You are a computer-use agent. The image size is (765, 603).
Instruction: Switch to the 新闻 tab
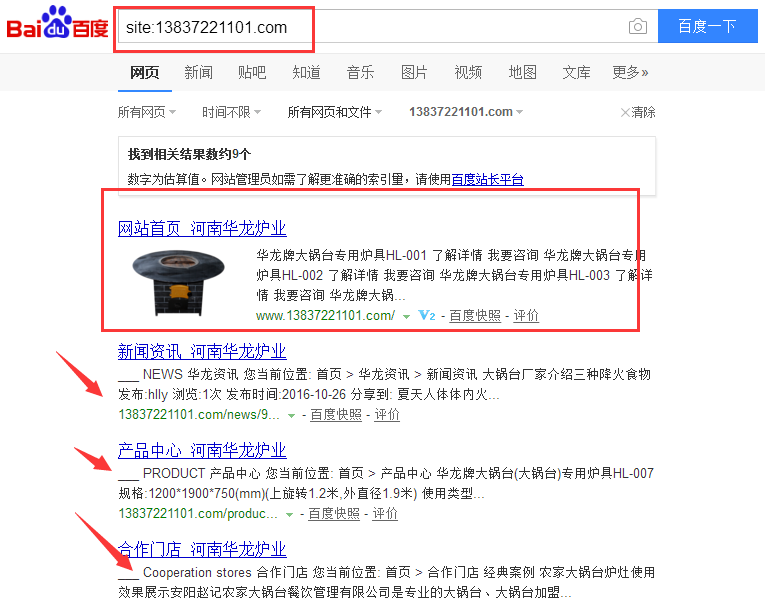click(198, 72)
